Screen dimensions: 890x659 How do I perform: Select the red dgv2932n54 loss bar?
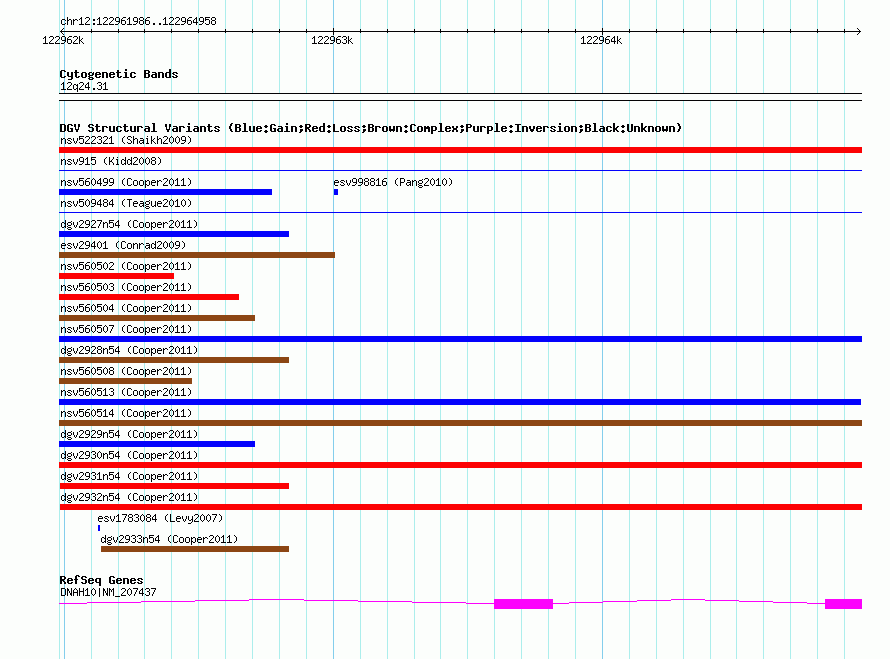coord(460,507)
